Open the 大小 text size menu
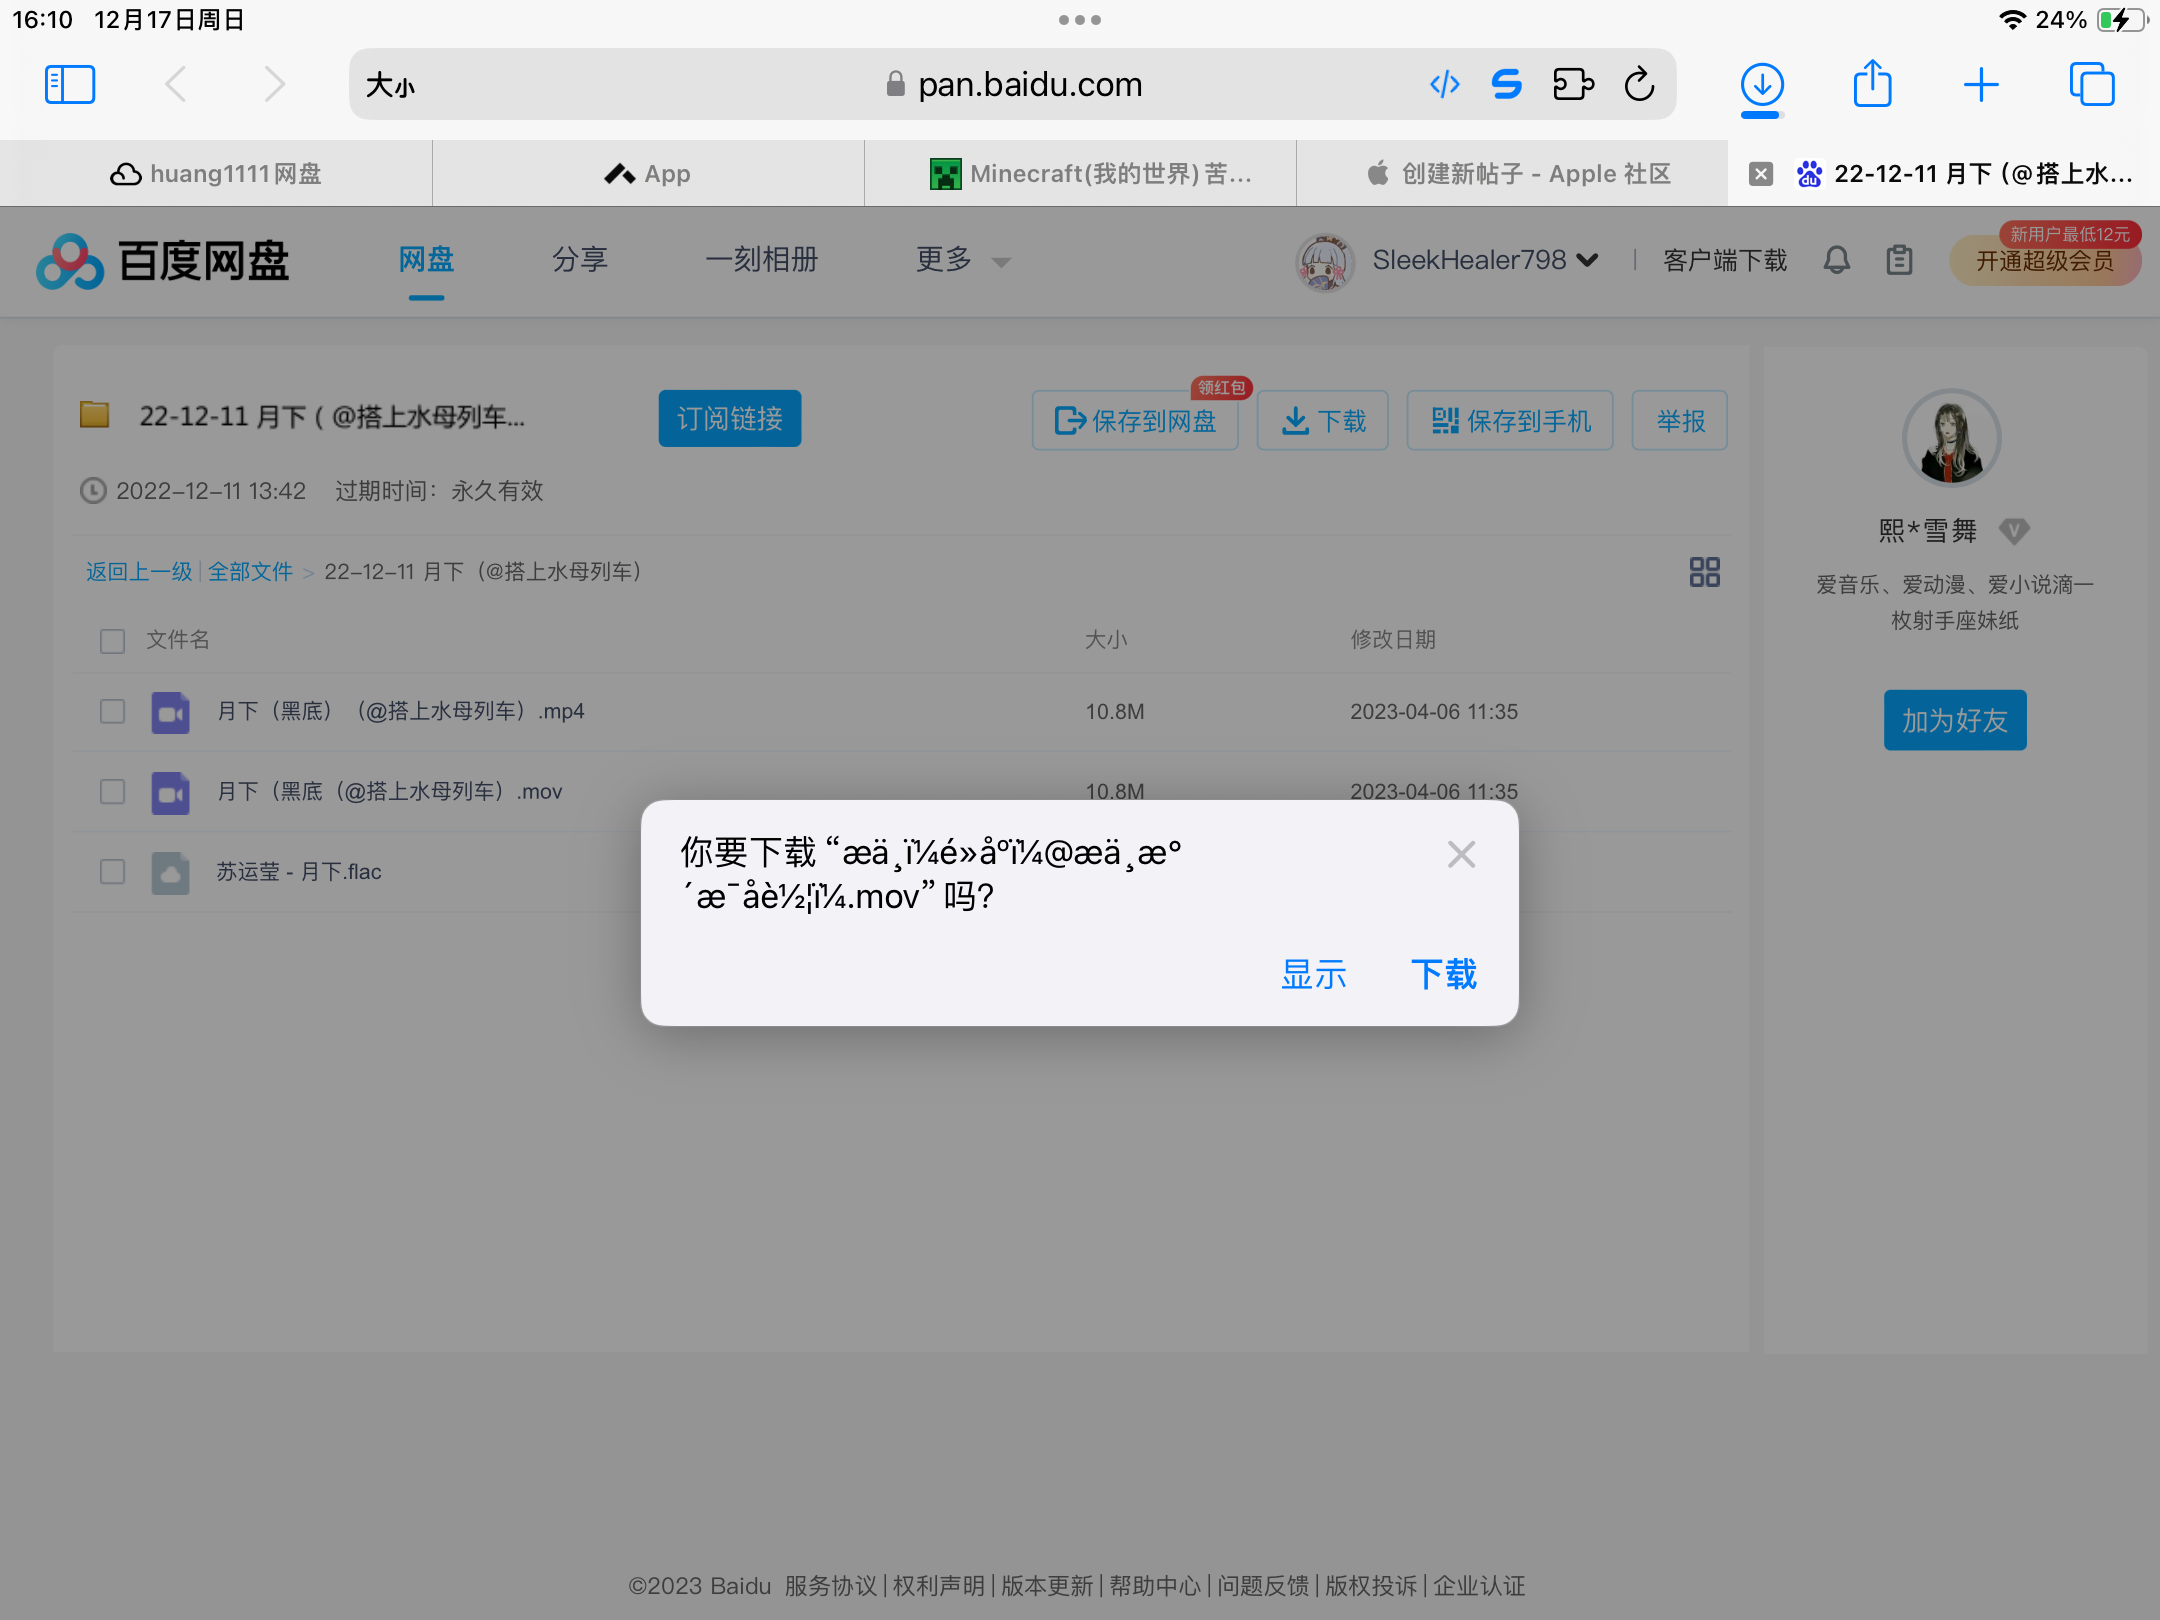 point(390,85)
